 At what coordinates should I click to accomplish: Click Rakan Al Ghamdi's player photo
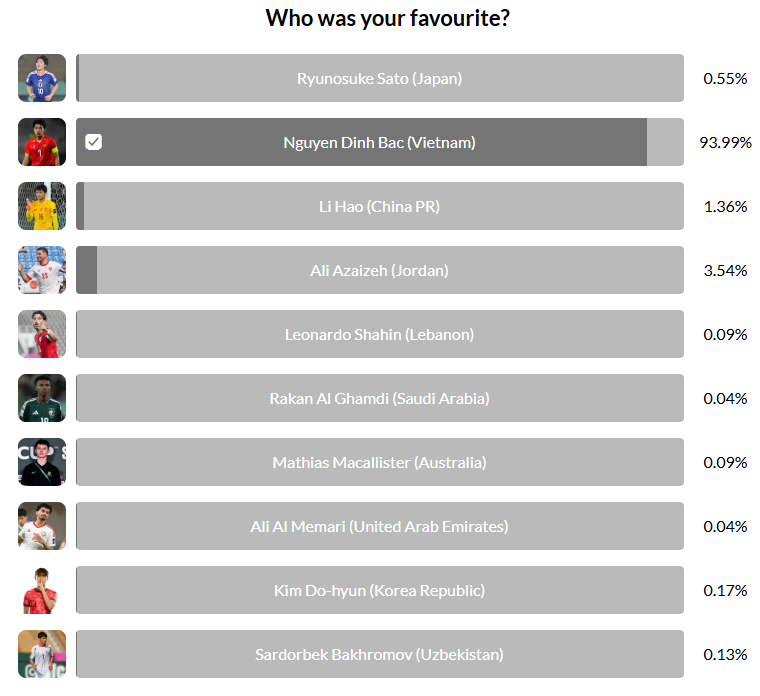coord(42,398)
